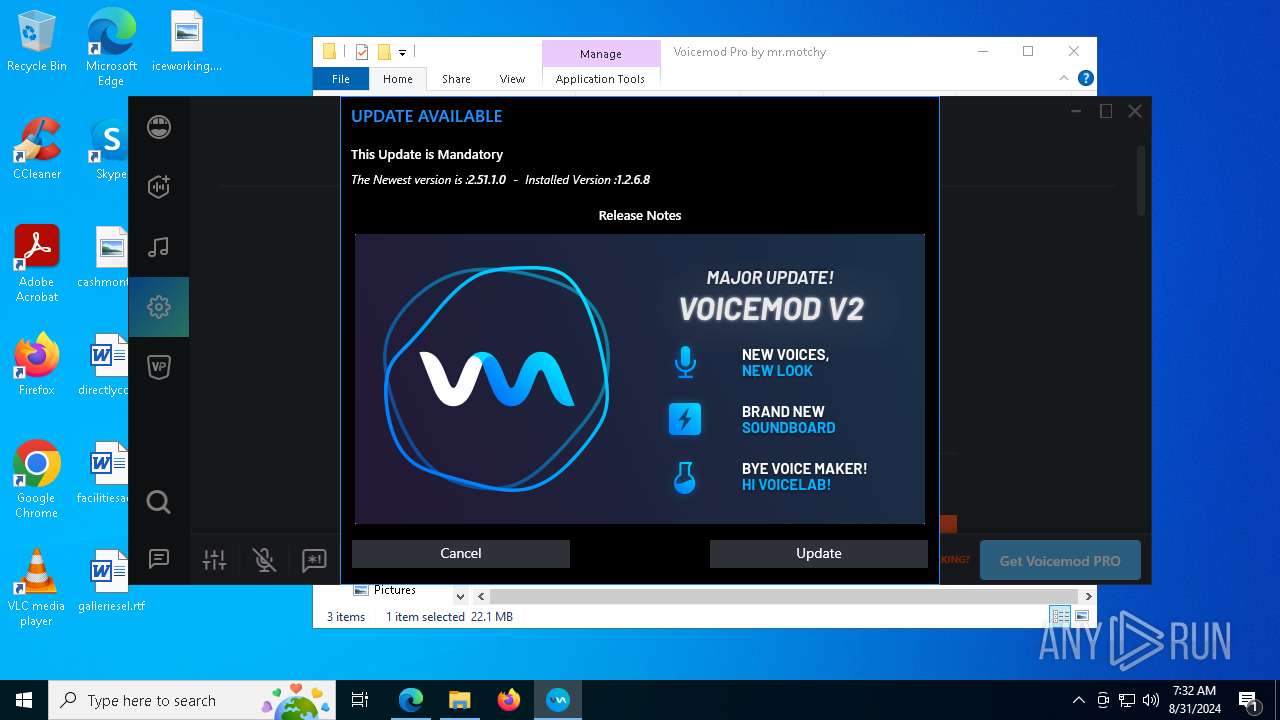Open File Explorer taskbar icon

click(x=460, y=700)
